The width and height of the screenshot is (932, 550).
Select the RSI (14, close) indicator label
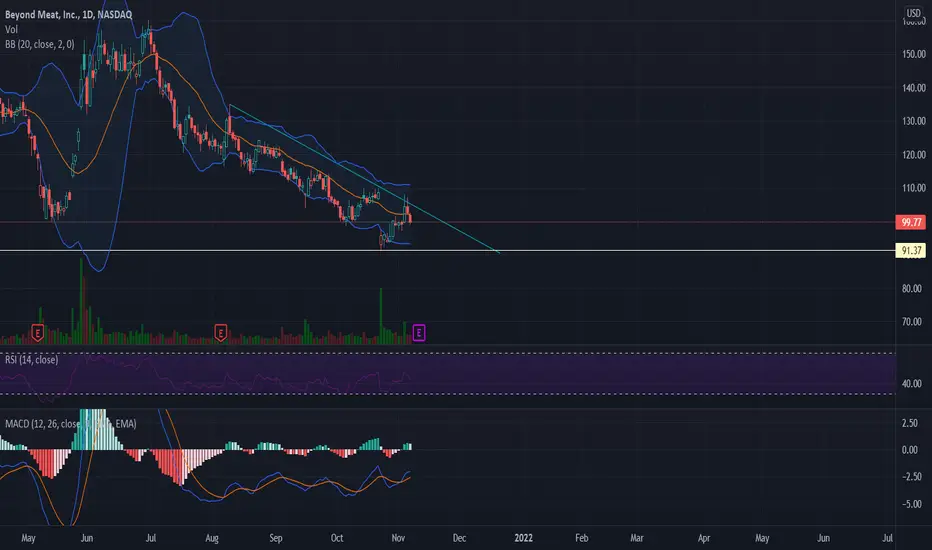point(32,360)
